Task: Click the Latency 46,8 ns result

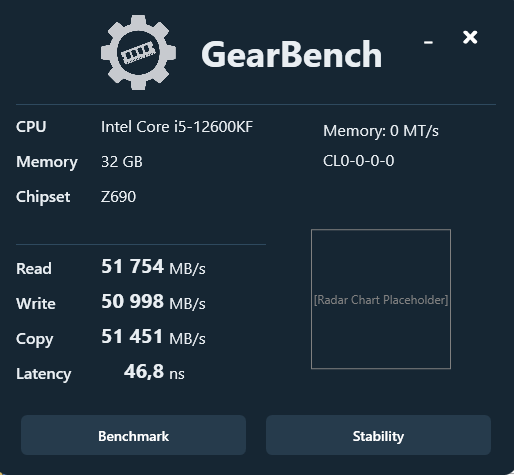Action: (154, 372)
